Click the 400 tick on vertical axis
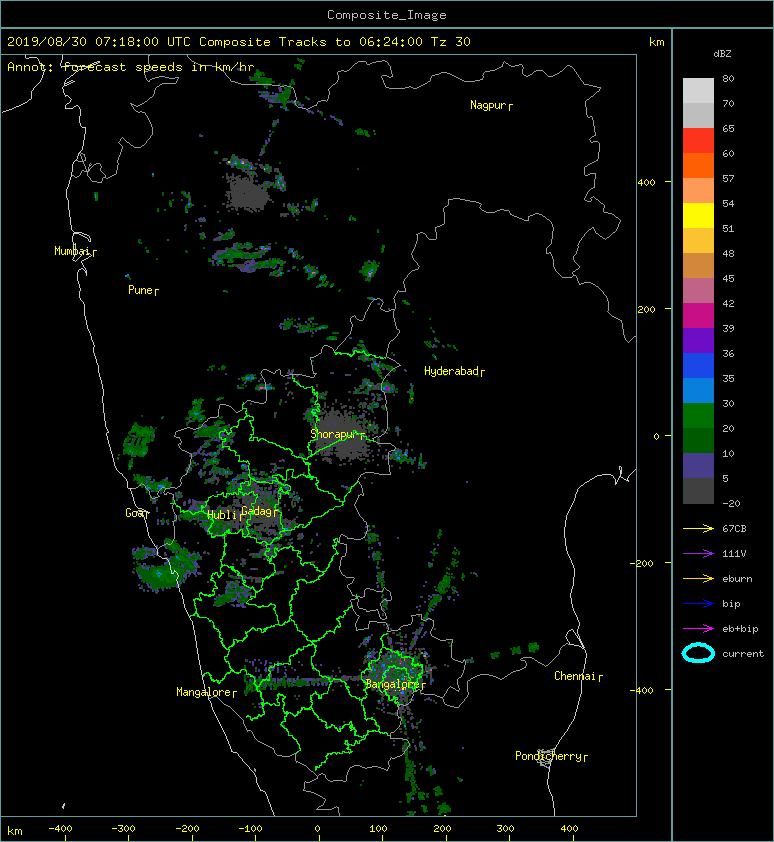Image resolution: width=774 pixels, height=842 pixels. click(x=647, y=183)
